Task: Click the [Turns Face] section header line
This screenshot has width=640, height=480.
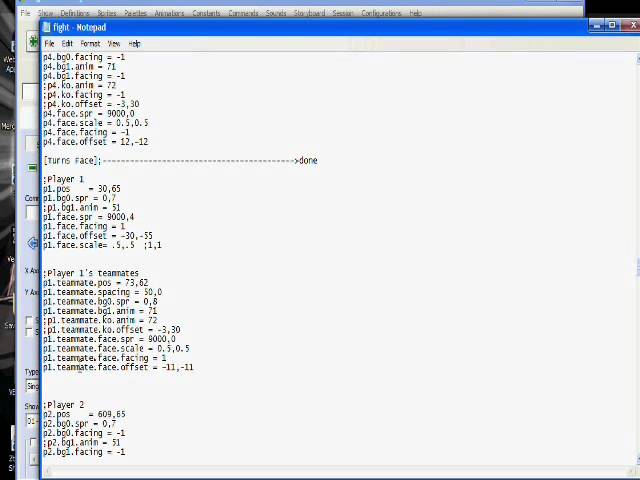Action: [180, 161]
